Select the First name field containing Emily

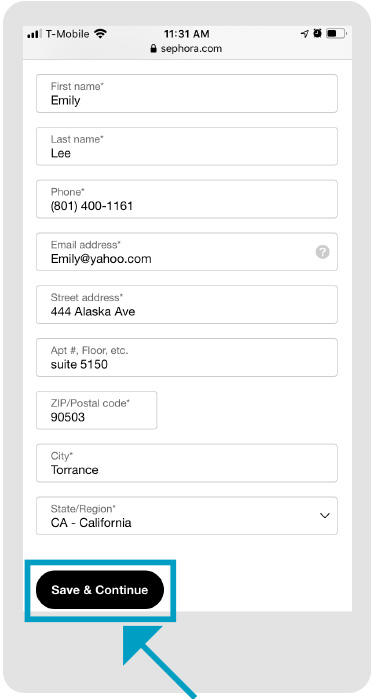tap(187, 94)
